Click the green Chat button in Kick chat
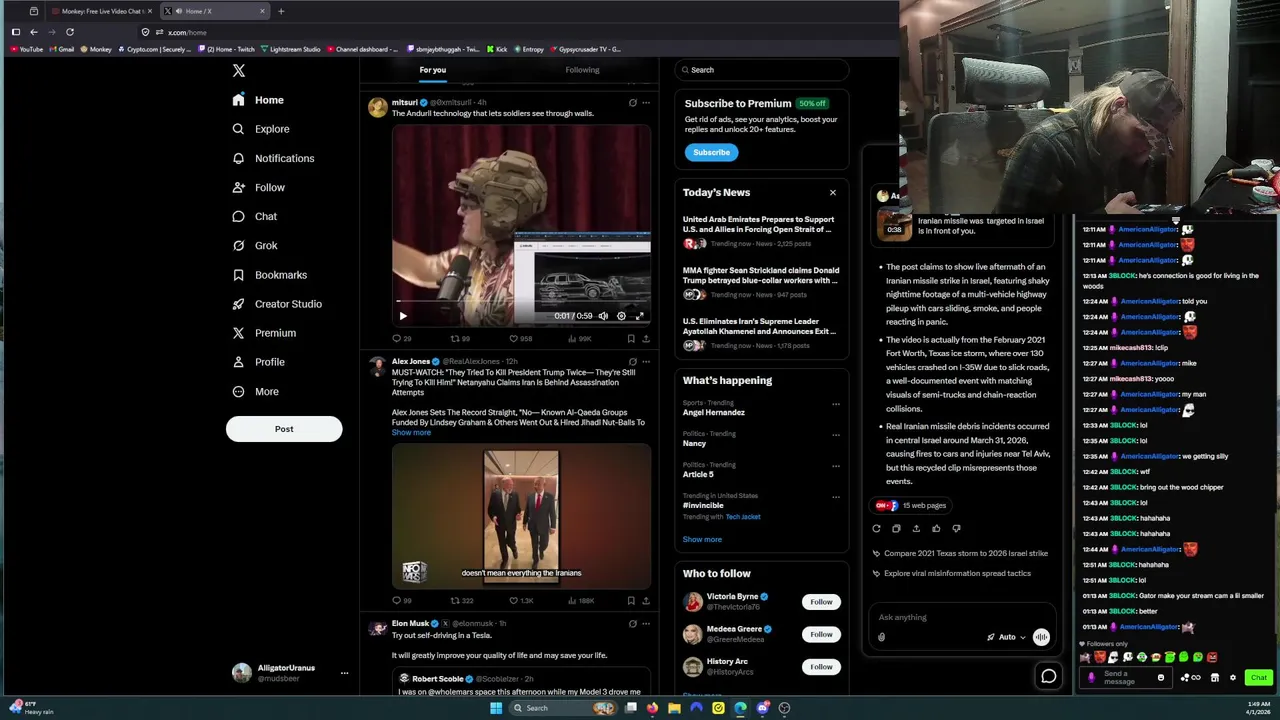 pos(1258,678)
